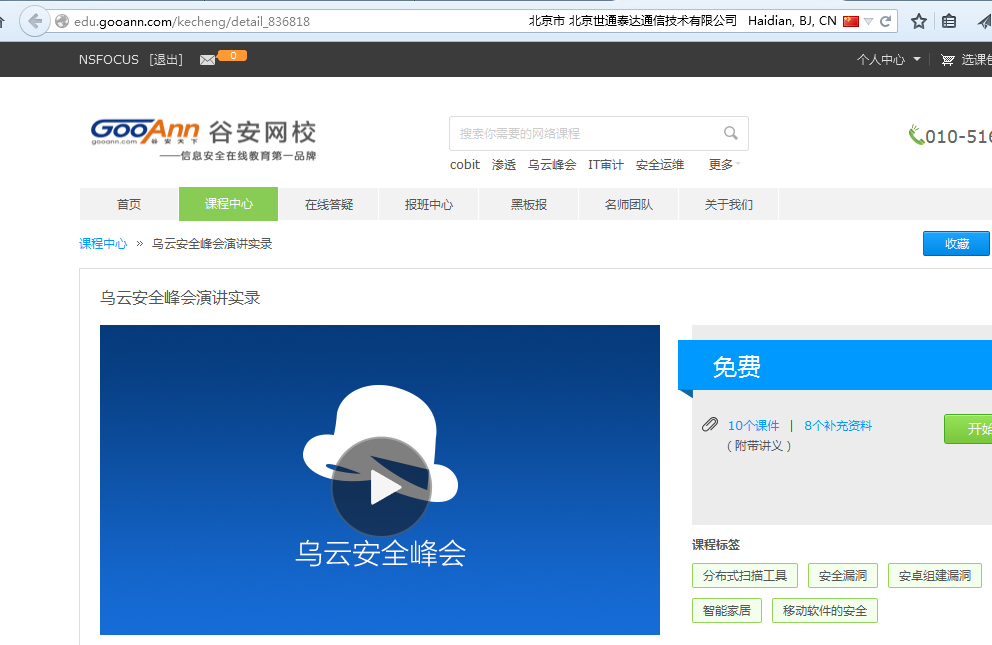This screenshot has height=645, width=992.
Task: Click the green phone icon
Action: pyautogui.click(x=915, y=135)
